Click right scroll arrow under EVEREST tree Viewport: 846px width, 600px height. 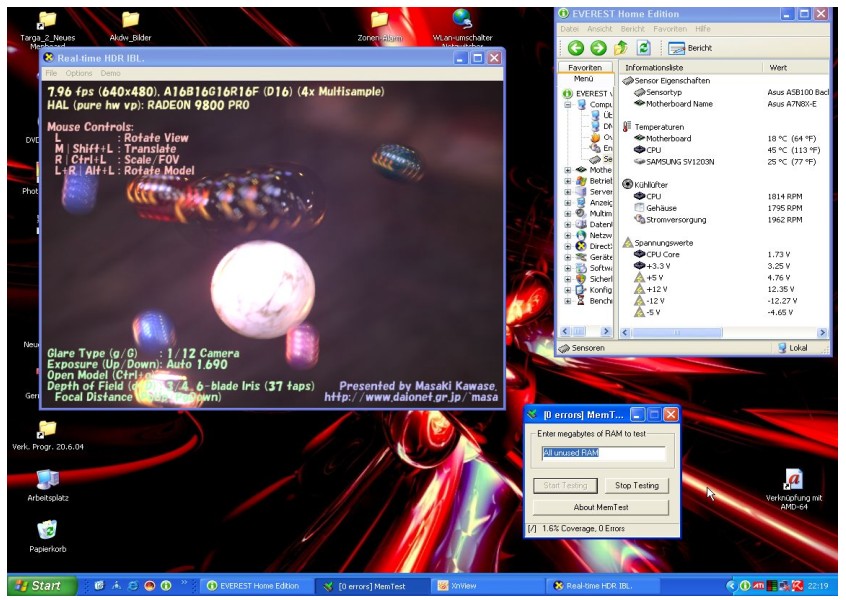click(x=606, y=331)
